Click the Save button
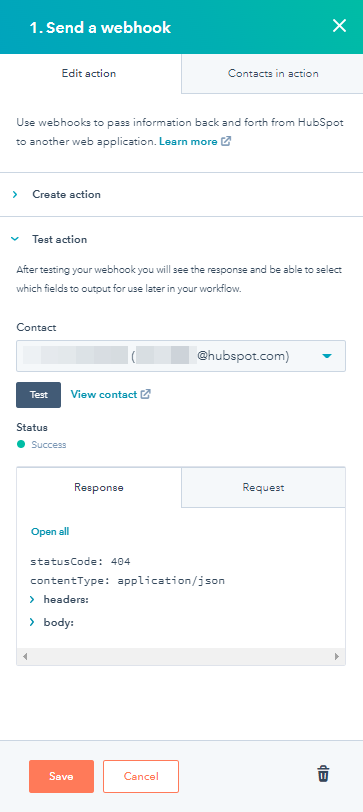 point(61,776)
